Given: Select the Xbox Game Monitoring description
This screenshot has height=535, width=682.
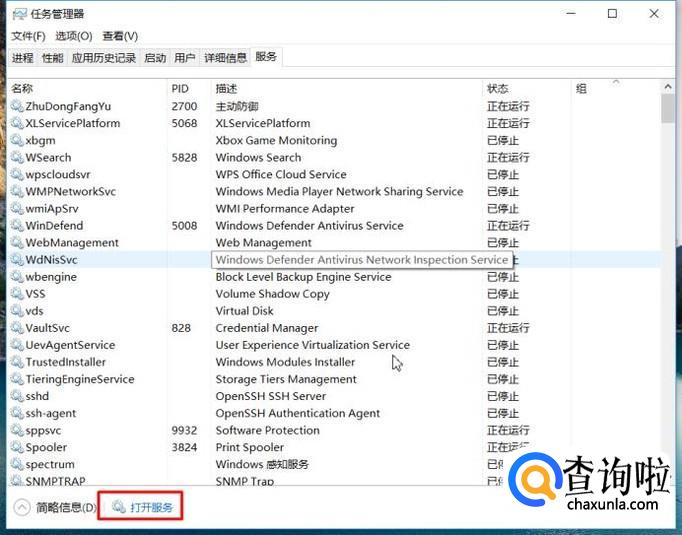Looking at the screenshot, I should [276, 140].
